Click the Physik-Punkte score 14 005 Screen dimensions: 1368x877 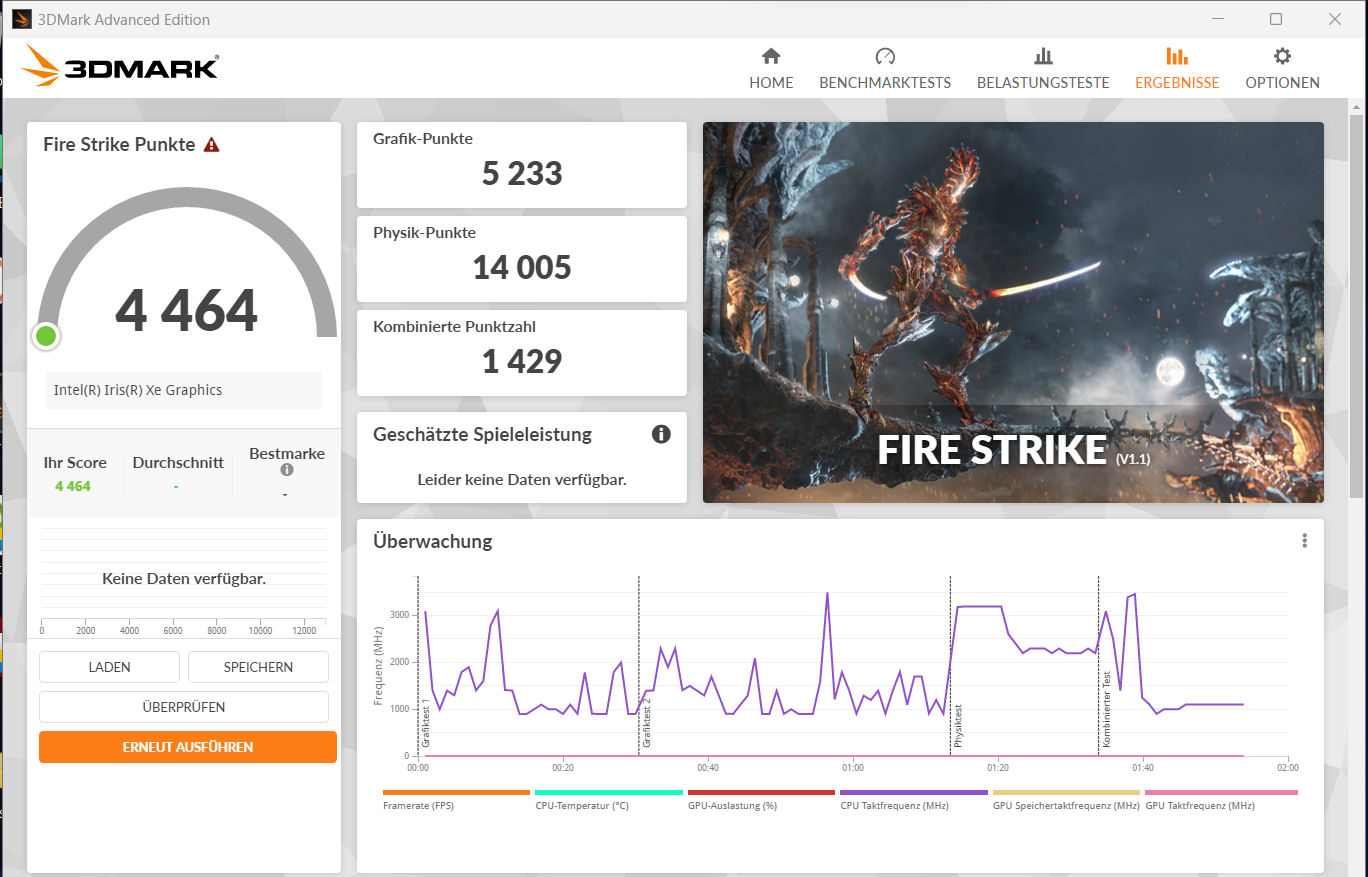coord(522,267)
